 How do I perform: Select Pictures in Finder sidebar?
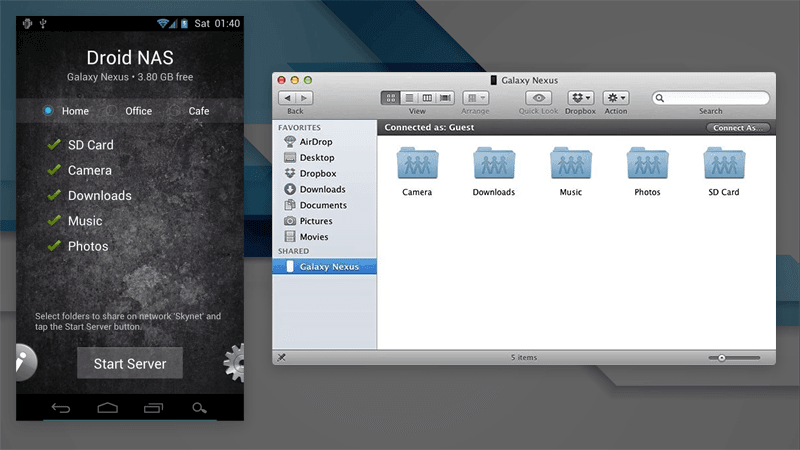(324, 221)
